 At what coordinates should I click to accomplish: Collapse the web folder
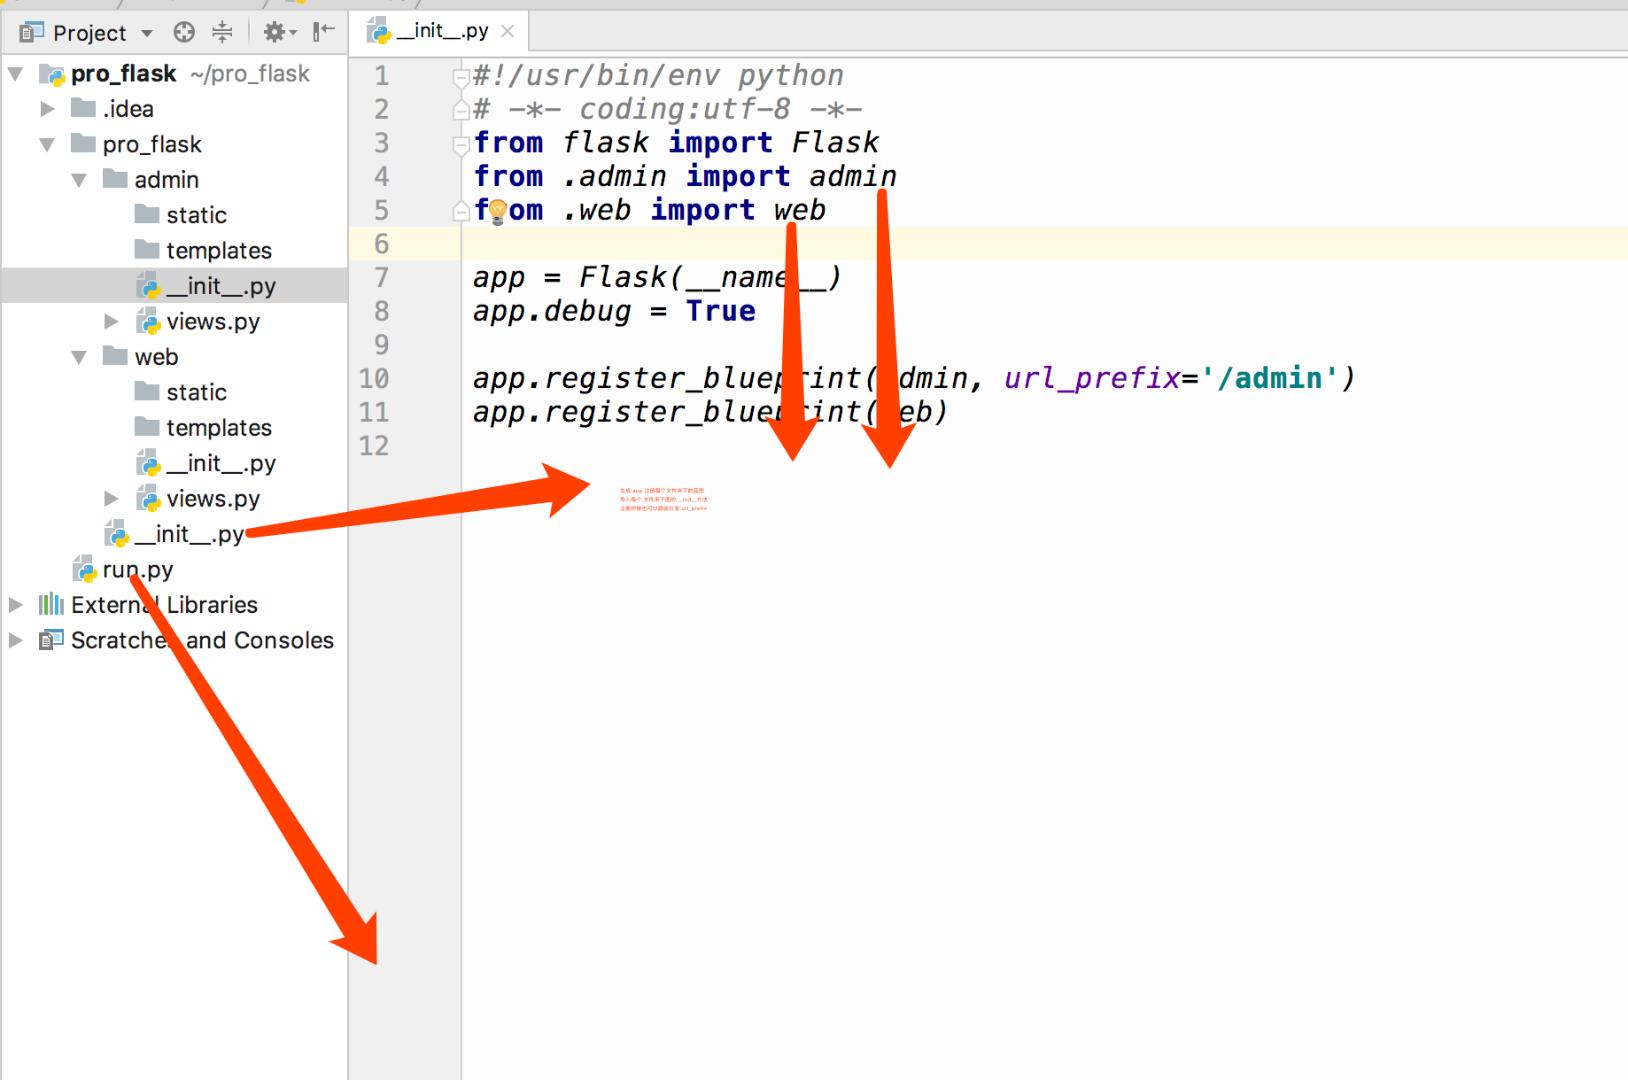(x=79, y=357)
